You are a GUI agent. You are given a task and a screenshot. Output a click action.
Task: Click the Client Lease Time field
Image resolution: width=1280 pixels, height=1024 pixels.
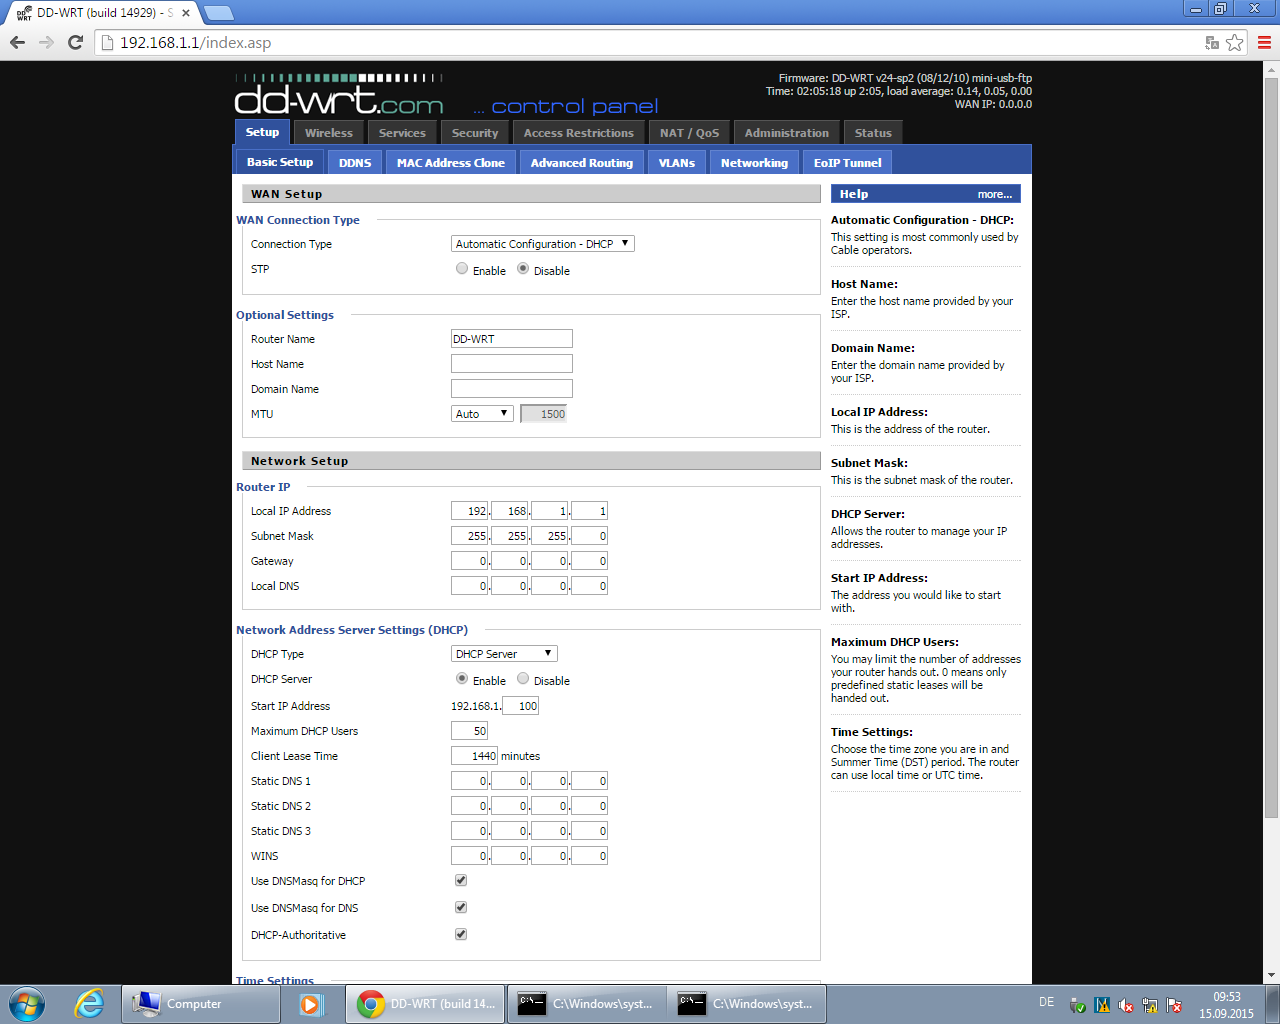[x=475, y=756]
